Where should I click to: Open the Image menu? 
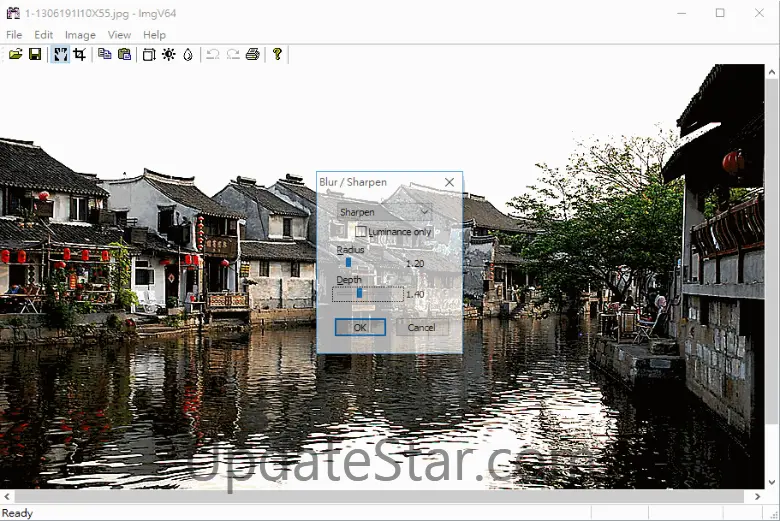click(x=80, y=35)
